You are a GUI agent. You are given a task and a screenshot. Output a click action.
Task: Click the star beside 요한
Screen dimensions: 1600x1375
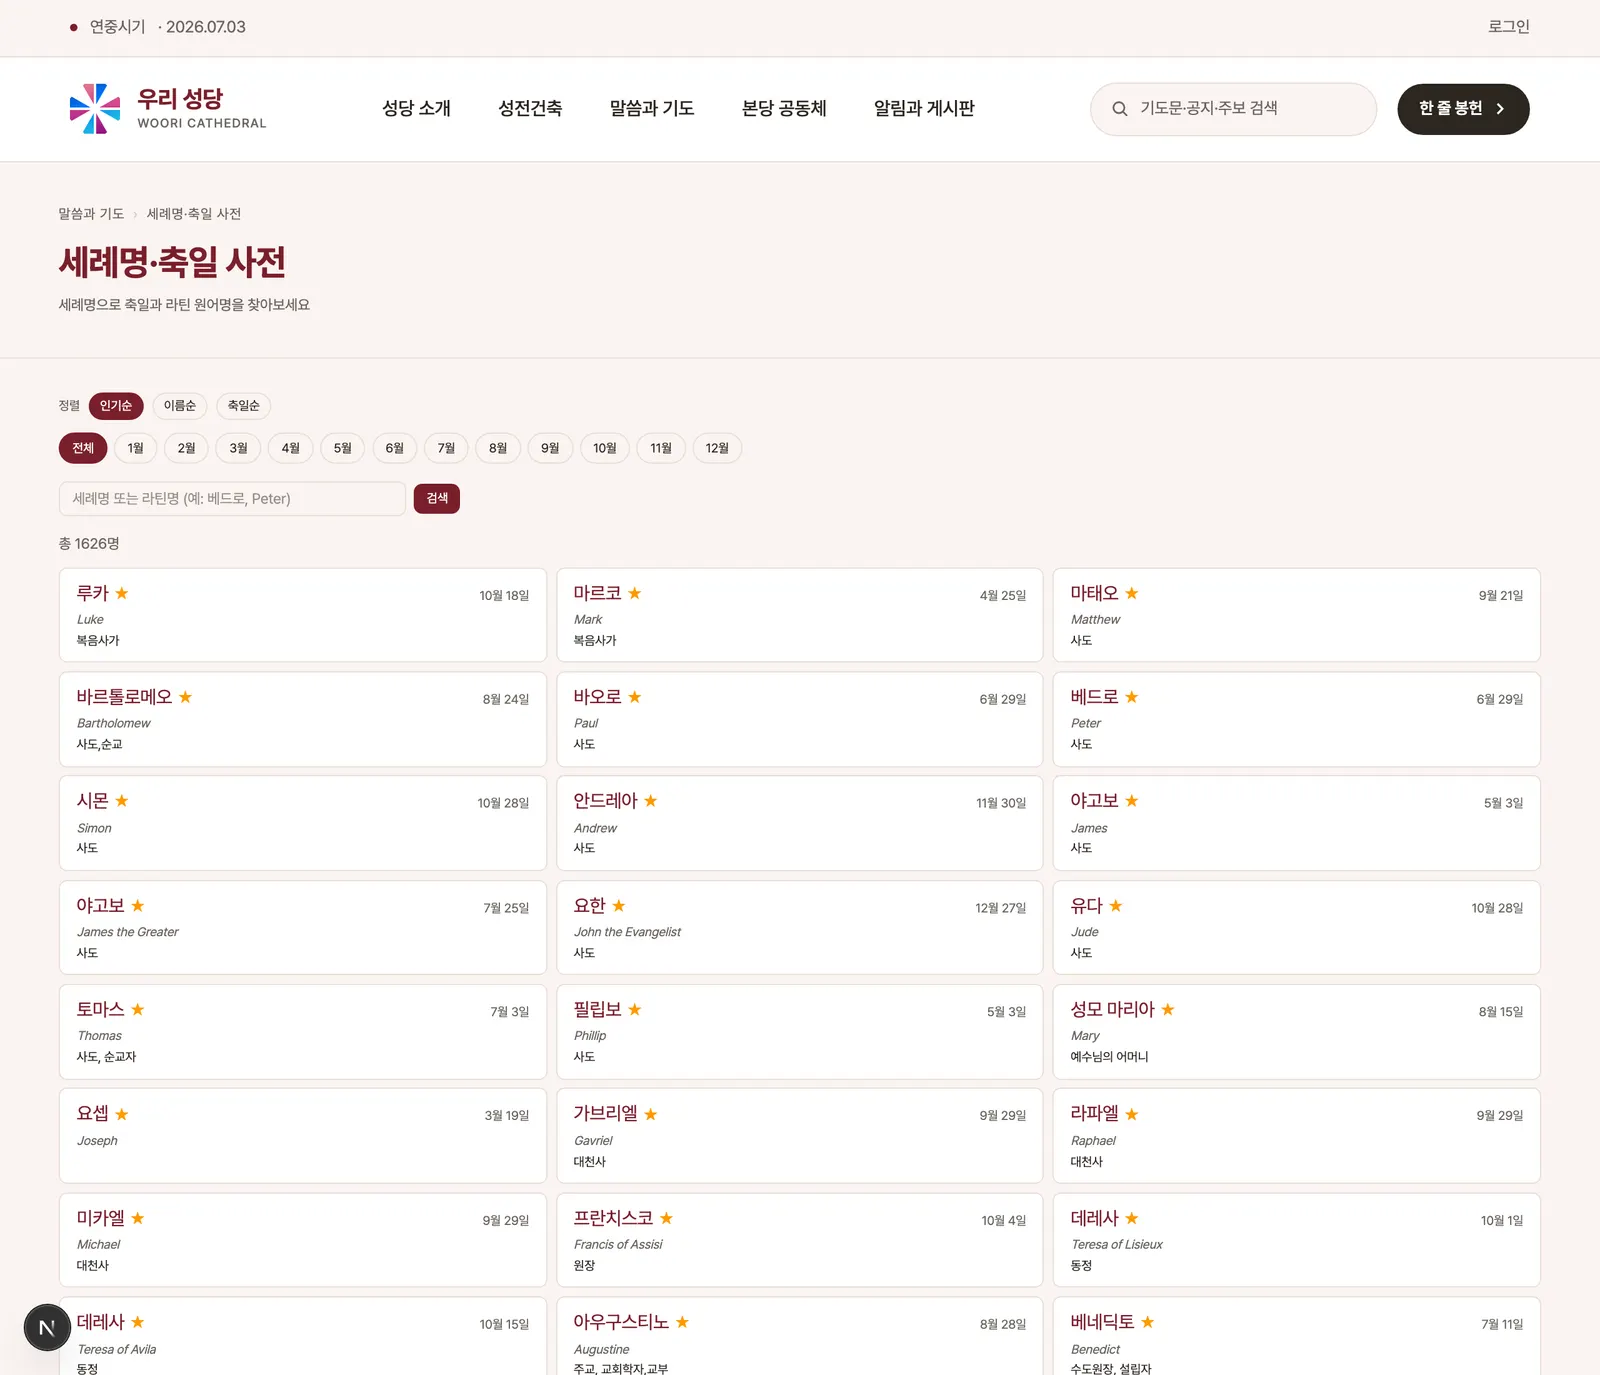click(619, 906)
